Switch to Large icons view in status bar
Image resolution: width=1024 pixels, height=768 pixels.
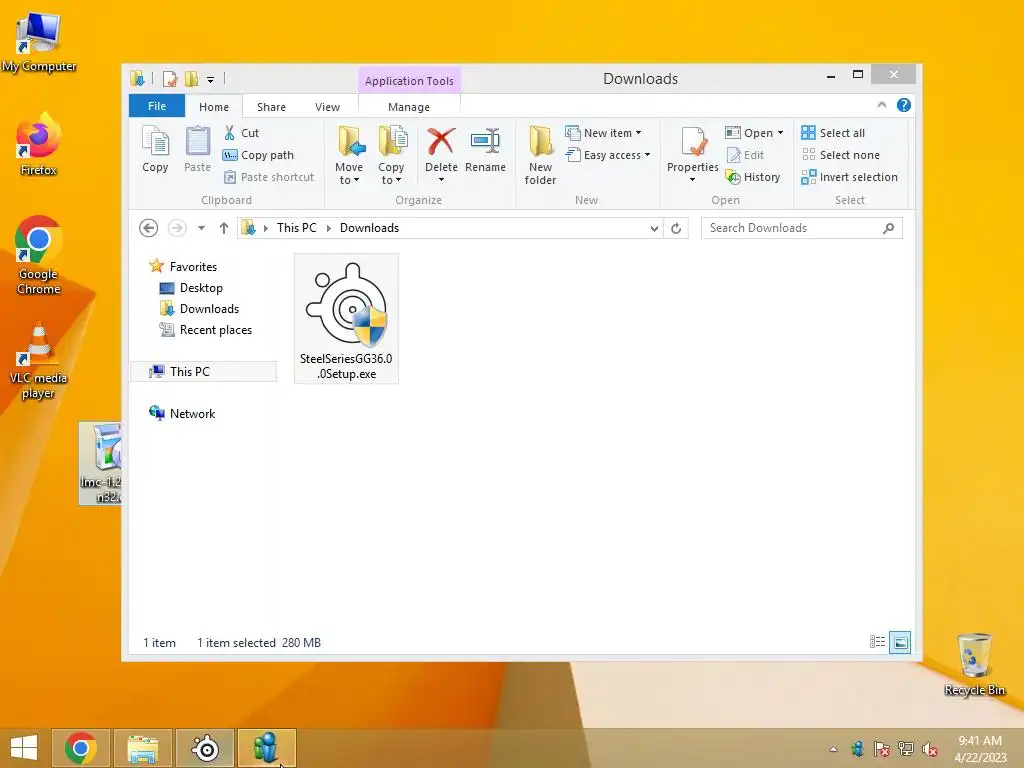(900, 642)
